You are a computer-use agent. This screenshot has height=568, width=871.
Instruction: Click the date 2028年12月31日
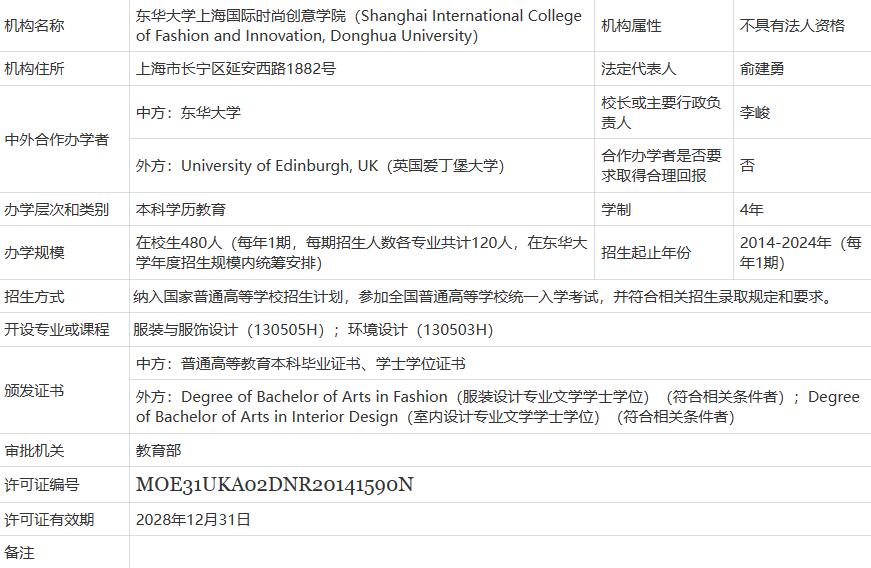193,520
